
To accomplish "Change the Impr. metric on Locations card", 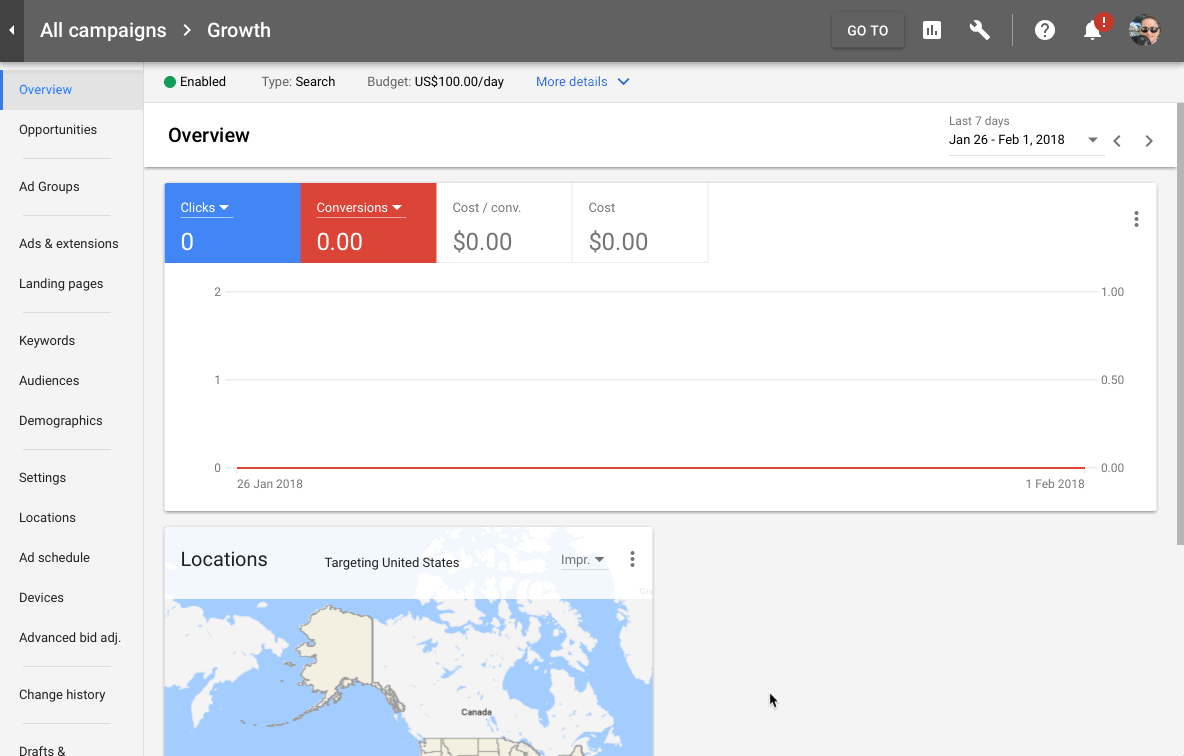I will click(583, 560).
